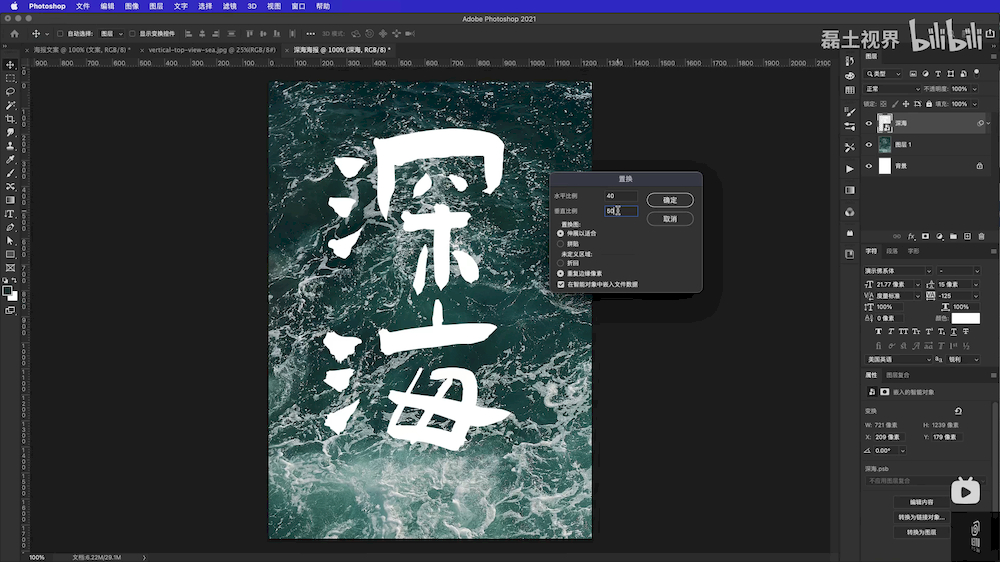Hide the 深海 layer with eye icon
The width and height of the screenshot is (1000, 562).
click(x=868, y=124)
